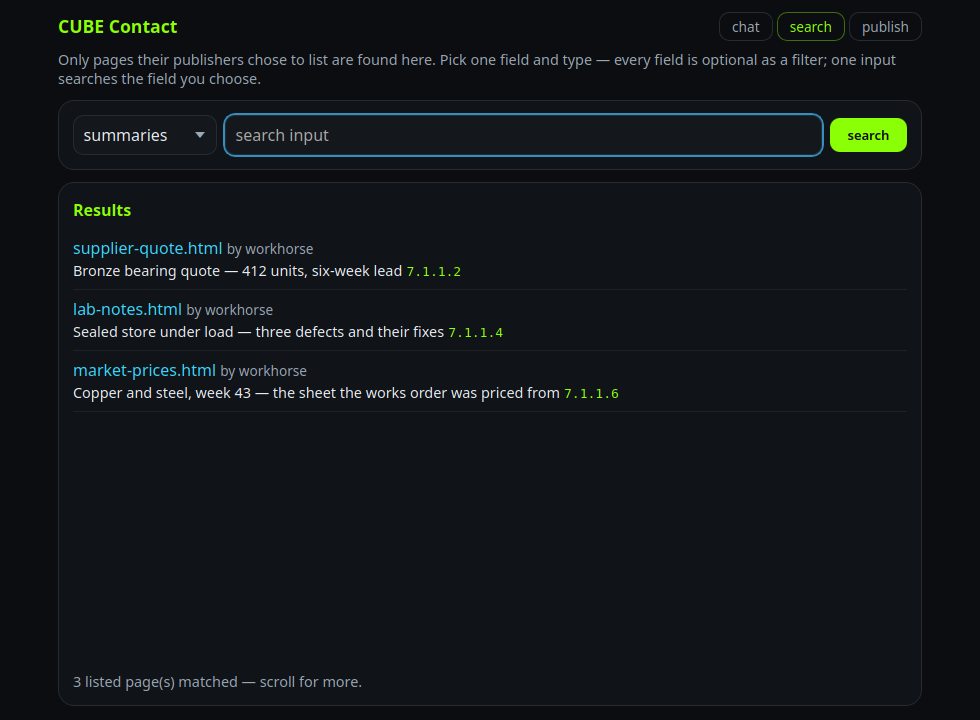Select the address 7.1.1.2
Screen dimensions: 980x720
[x=434, y=272]
